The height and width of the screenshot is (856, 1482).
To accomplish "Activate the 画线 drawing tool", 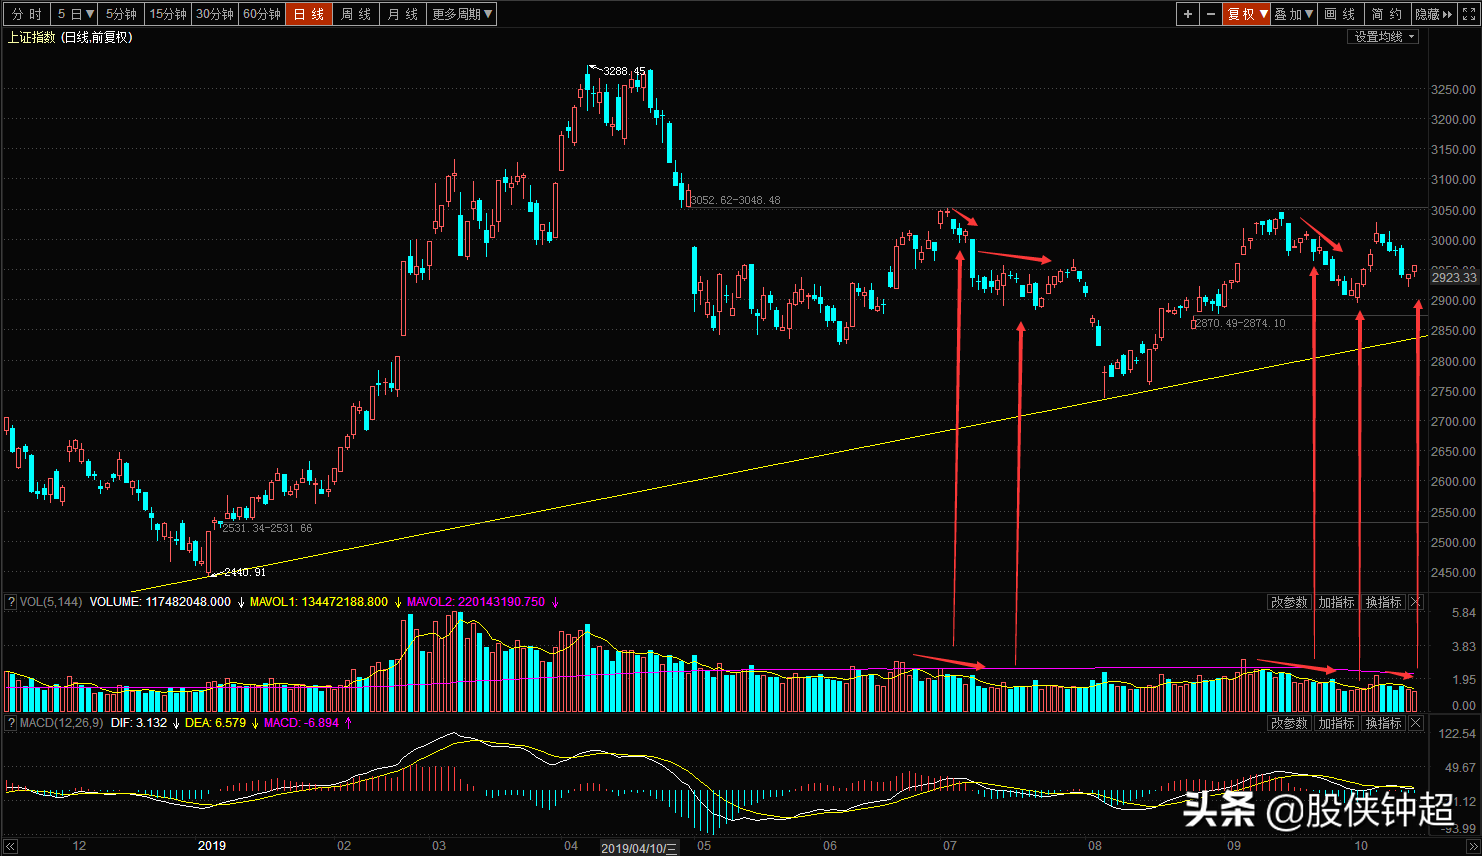I will 1341,14.
